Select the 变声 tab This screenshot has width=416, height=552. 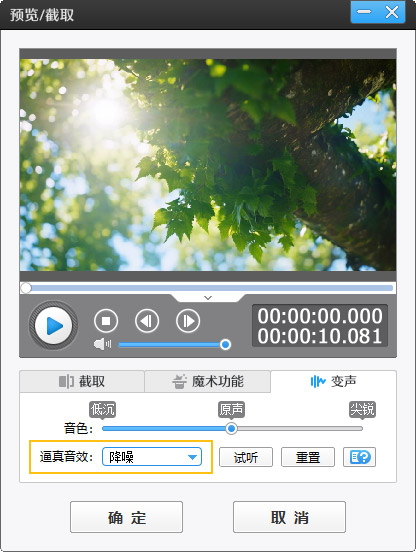click(334, 381)
